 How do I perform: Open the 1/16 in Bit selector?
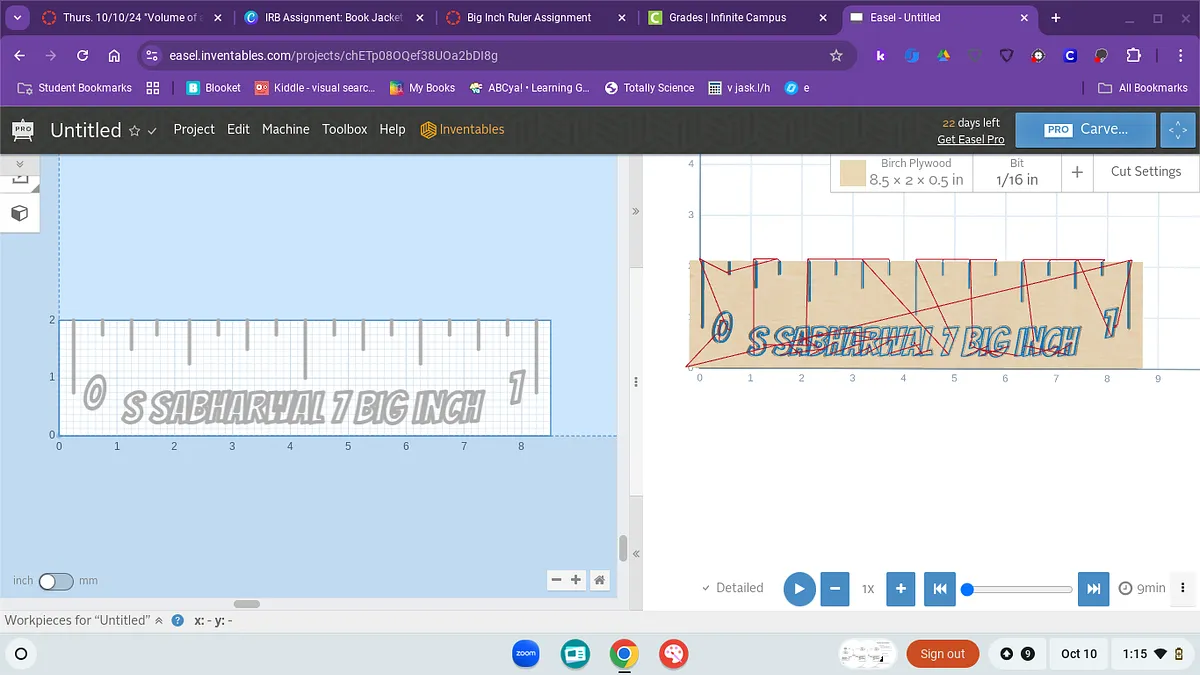pos(1016,172)
